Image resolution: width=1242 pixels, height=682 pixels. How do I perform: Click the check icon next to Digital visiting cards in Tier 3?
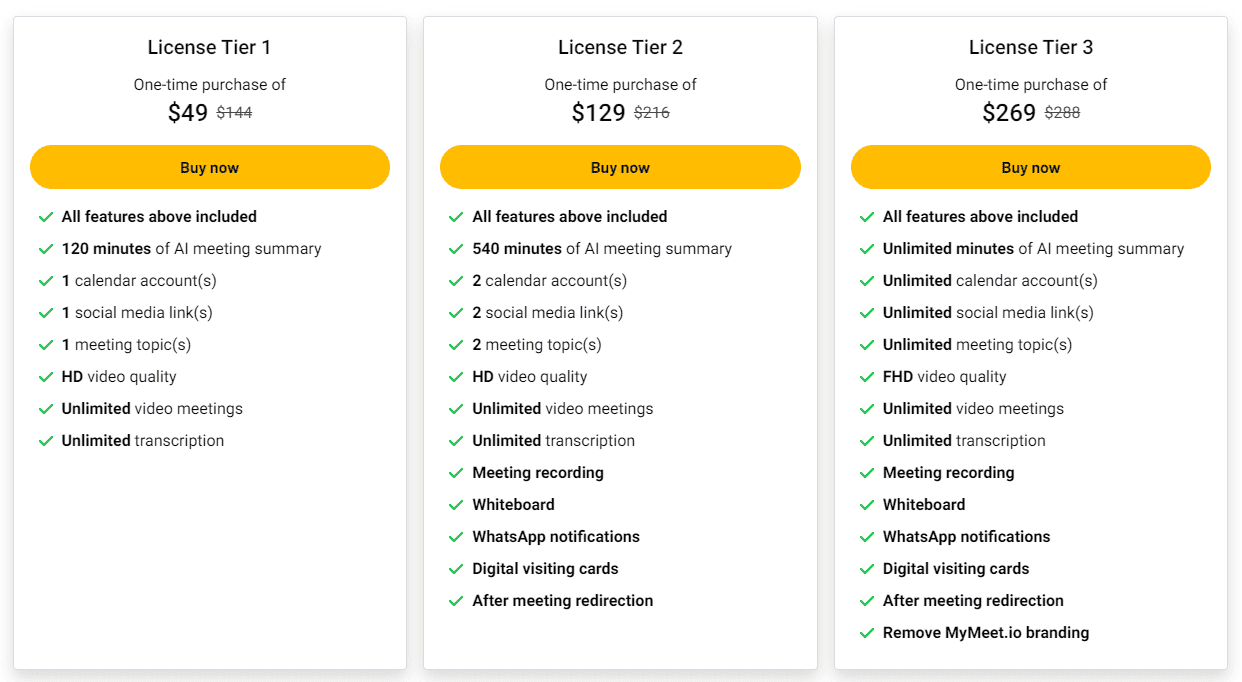click(x=867, y=568)
